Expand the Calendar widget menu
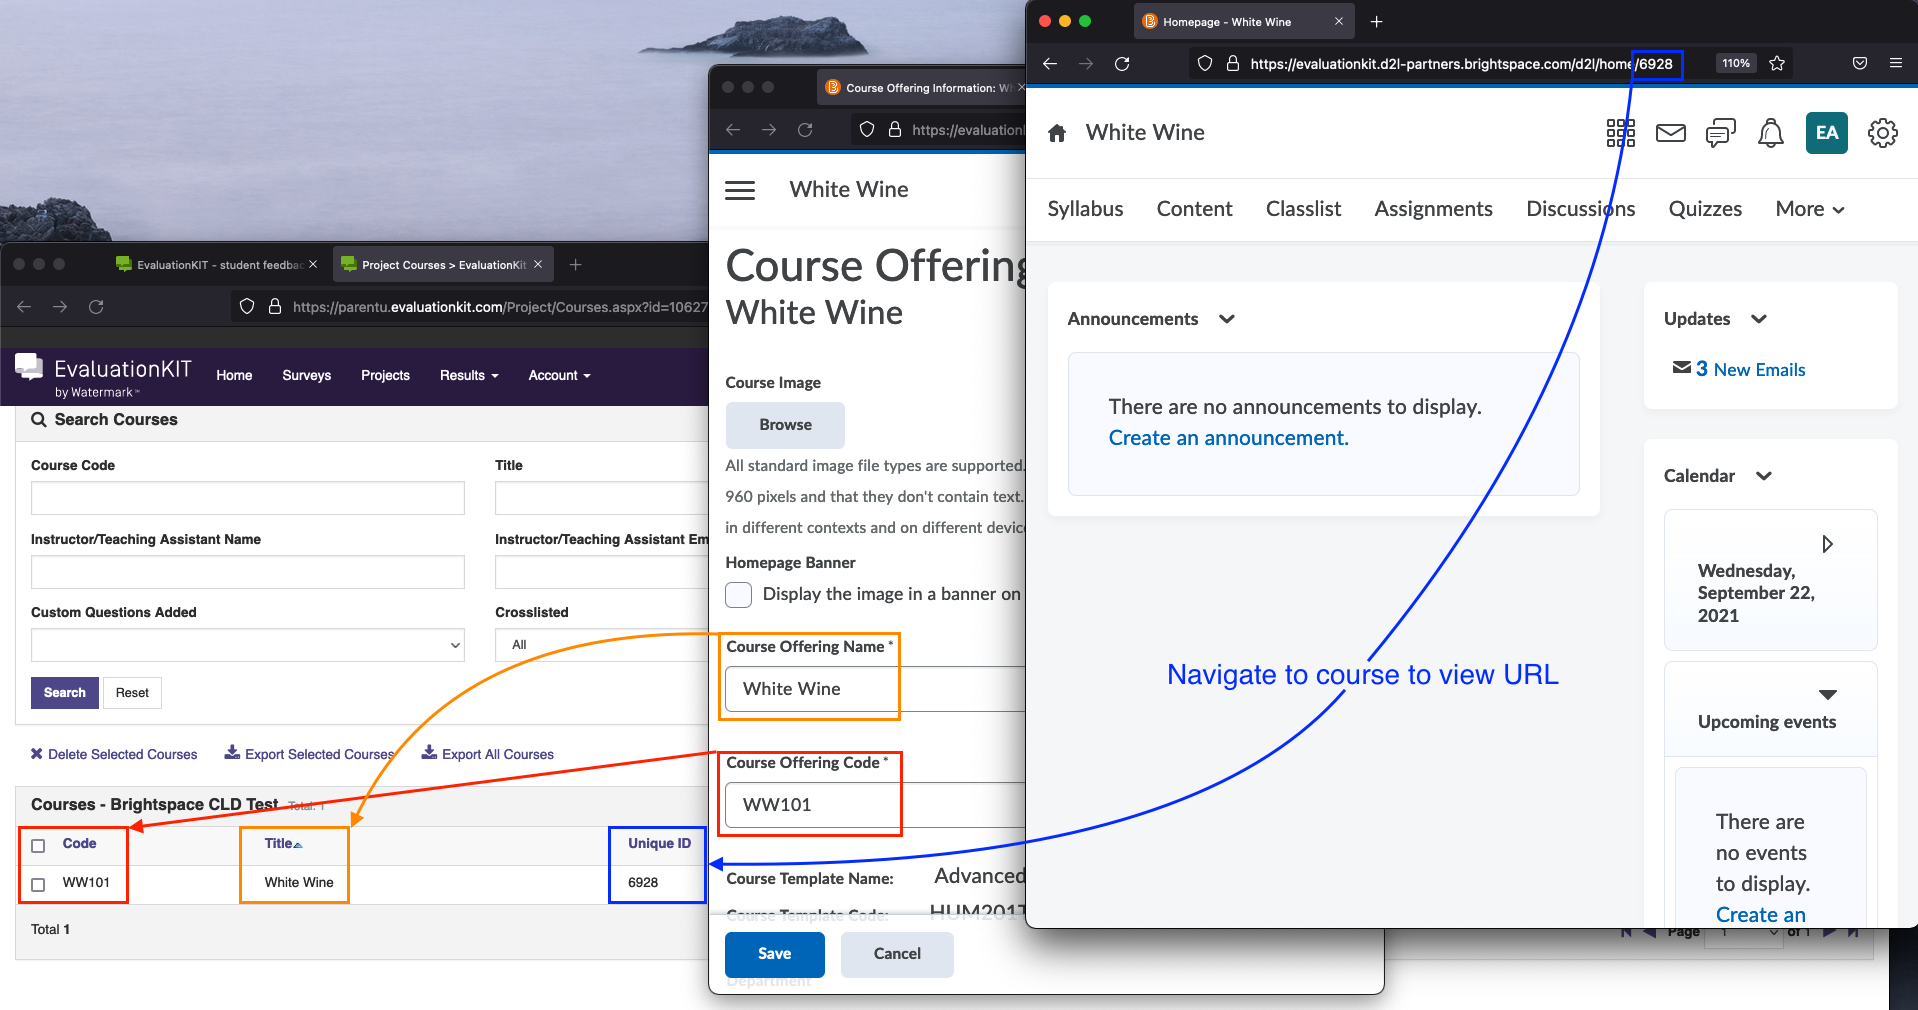Image resolution: width=1918 pixels, height=1010 pixels. [1764, 476]
